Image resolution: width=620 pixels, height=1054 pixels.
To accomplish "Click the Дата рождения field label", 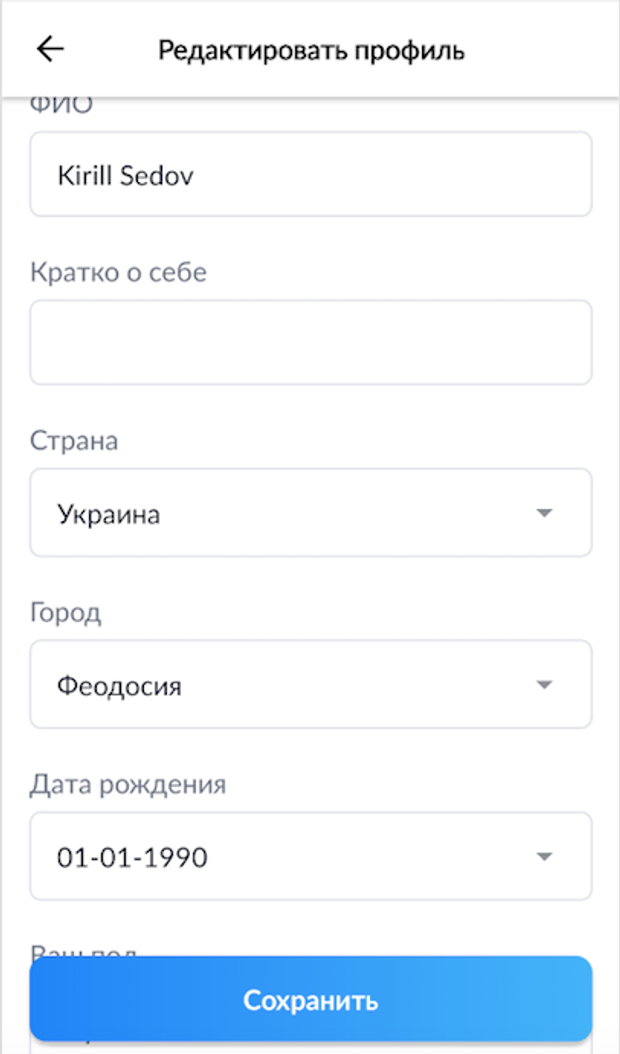I will point(128,785).
